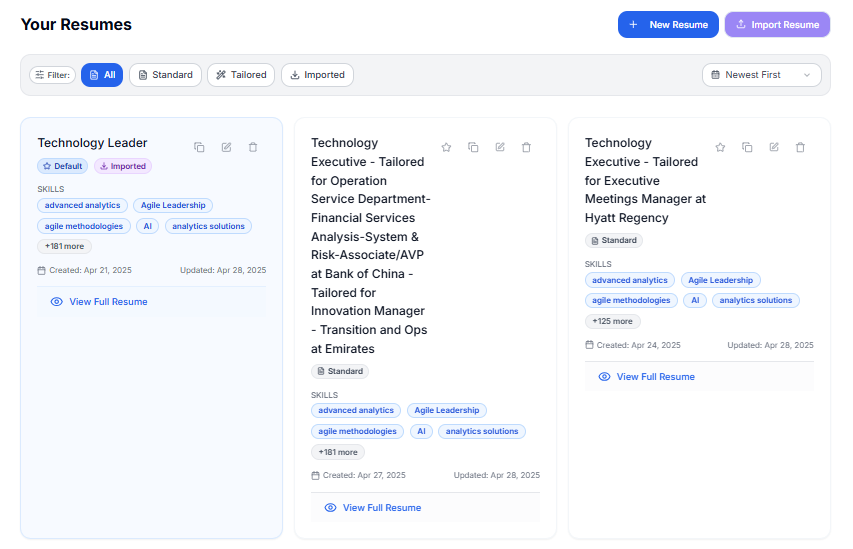Click the New Resume button
This screenshot has width=853, height=549.
pos(668,25)
